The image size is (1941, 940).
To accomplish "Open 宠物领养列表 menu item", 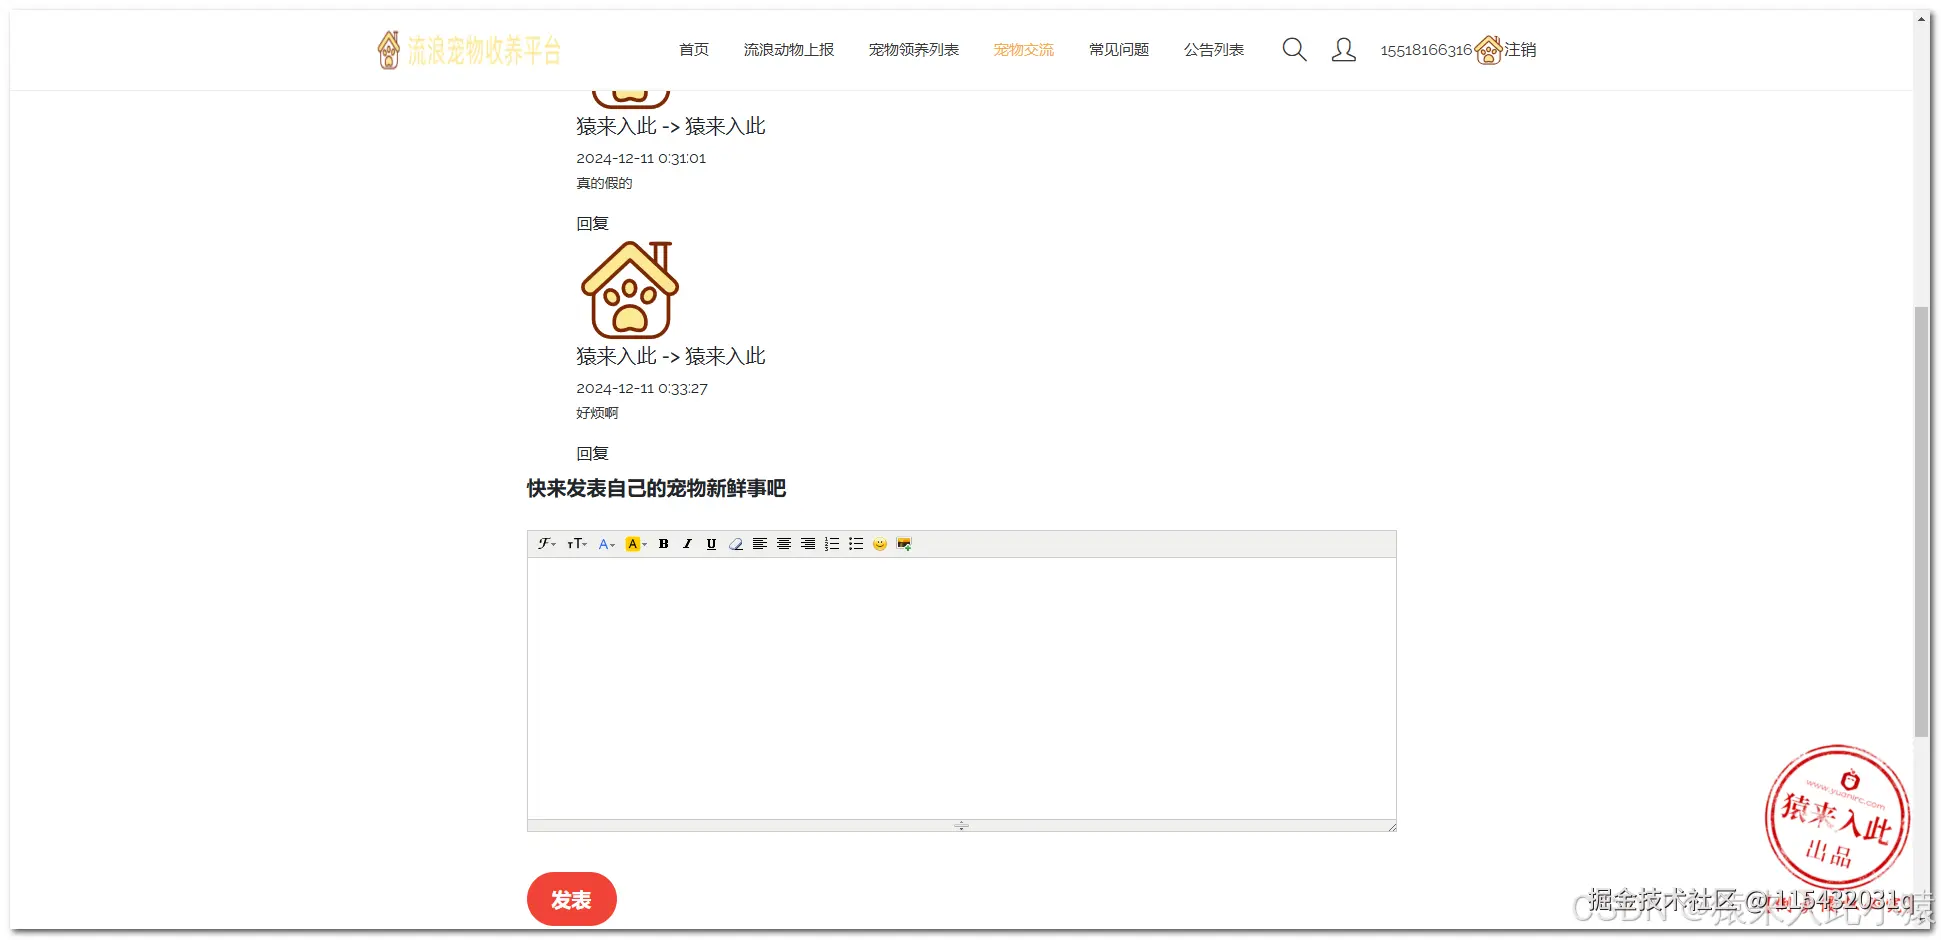I will coord(914,50).
